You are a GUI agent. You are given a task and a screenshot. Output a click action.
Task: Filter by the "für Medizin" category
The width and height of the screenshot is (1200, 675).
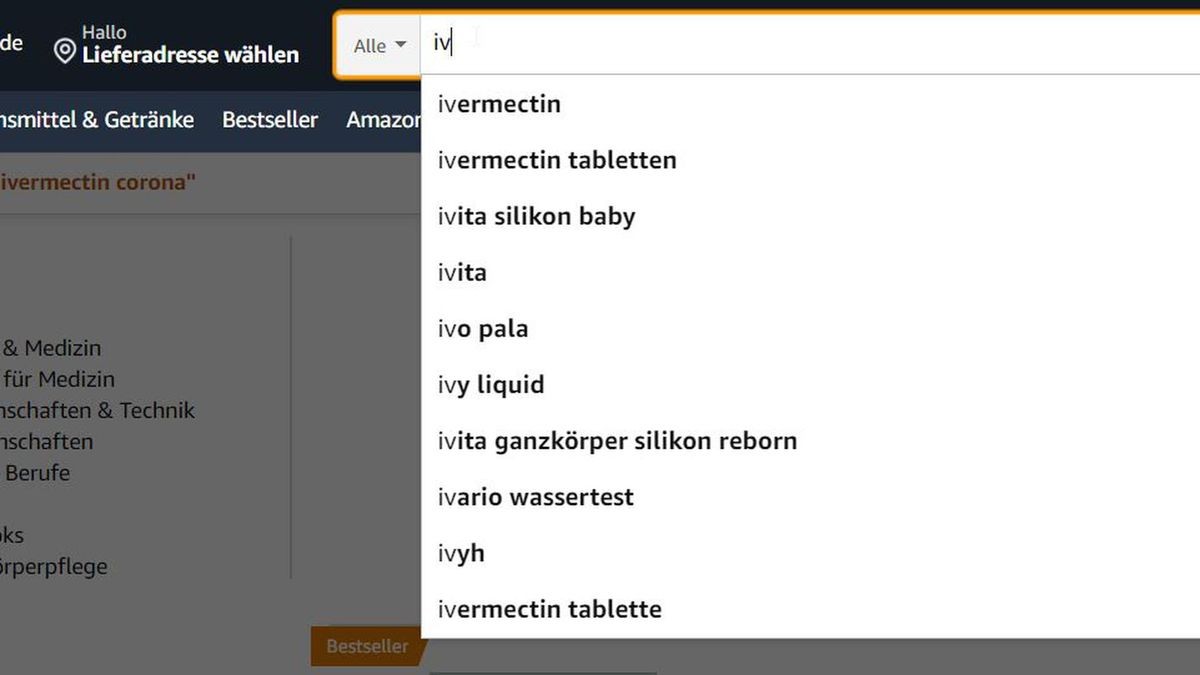coord(60,379)
